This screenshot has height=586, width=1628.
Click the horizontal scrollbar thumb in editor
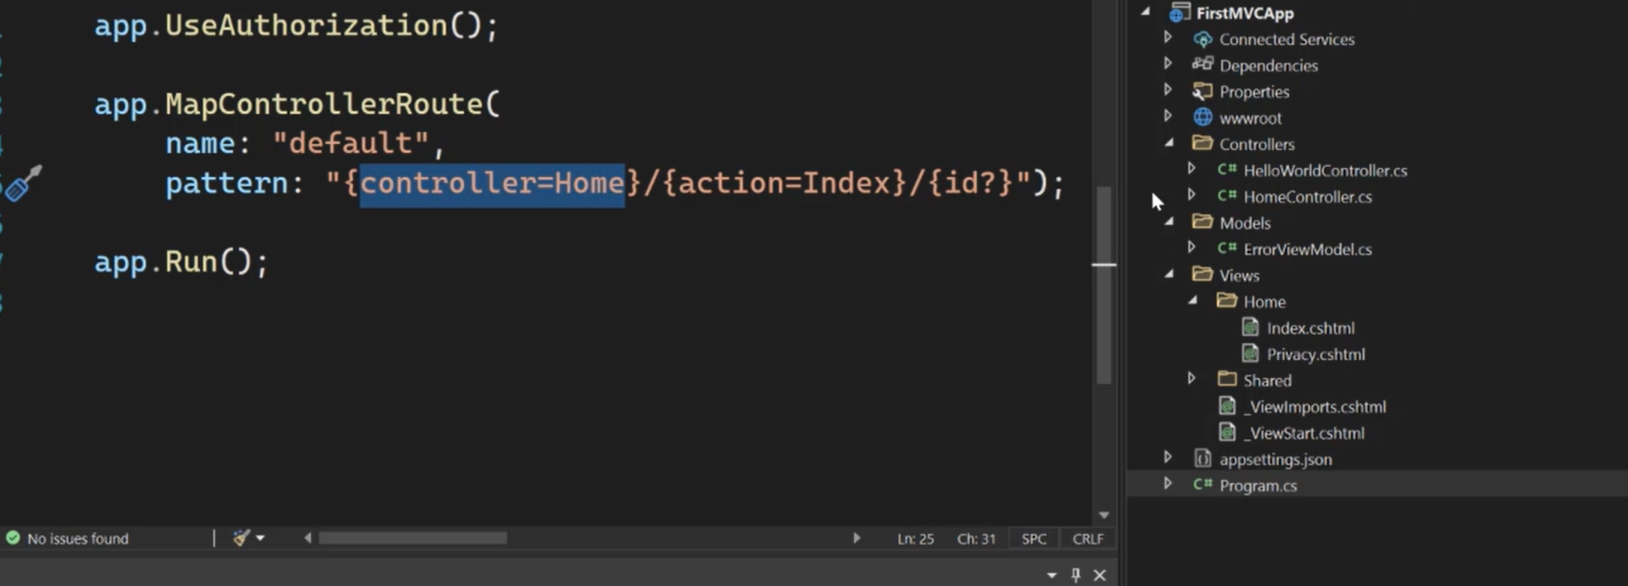[x=412, y=538]
